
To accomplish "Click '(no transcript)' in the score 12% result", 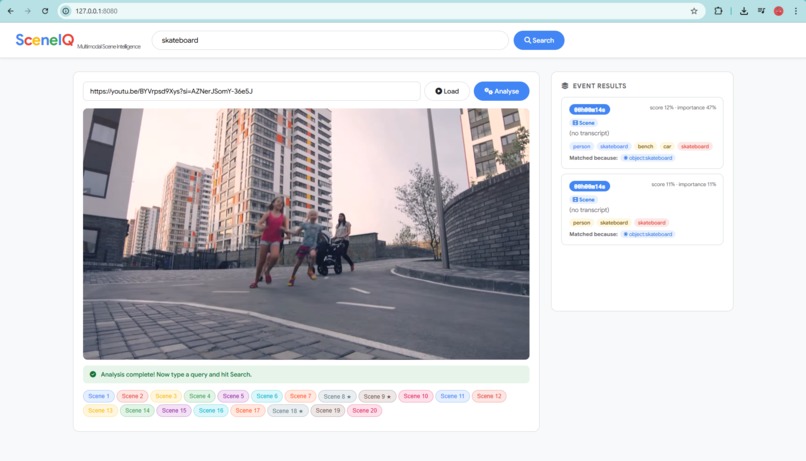I will 589,133.
